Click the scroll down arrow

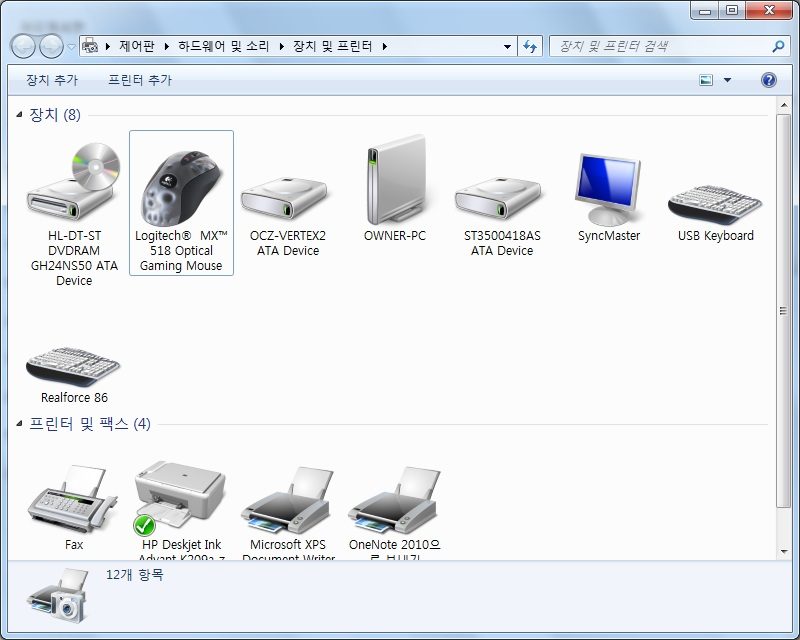[783, 552]
